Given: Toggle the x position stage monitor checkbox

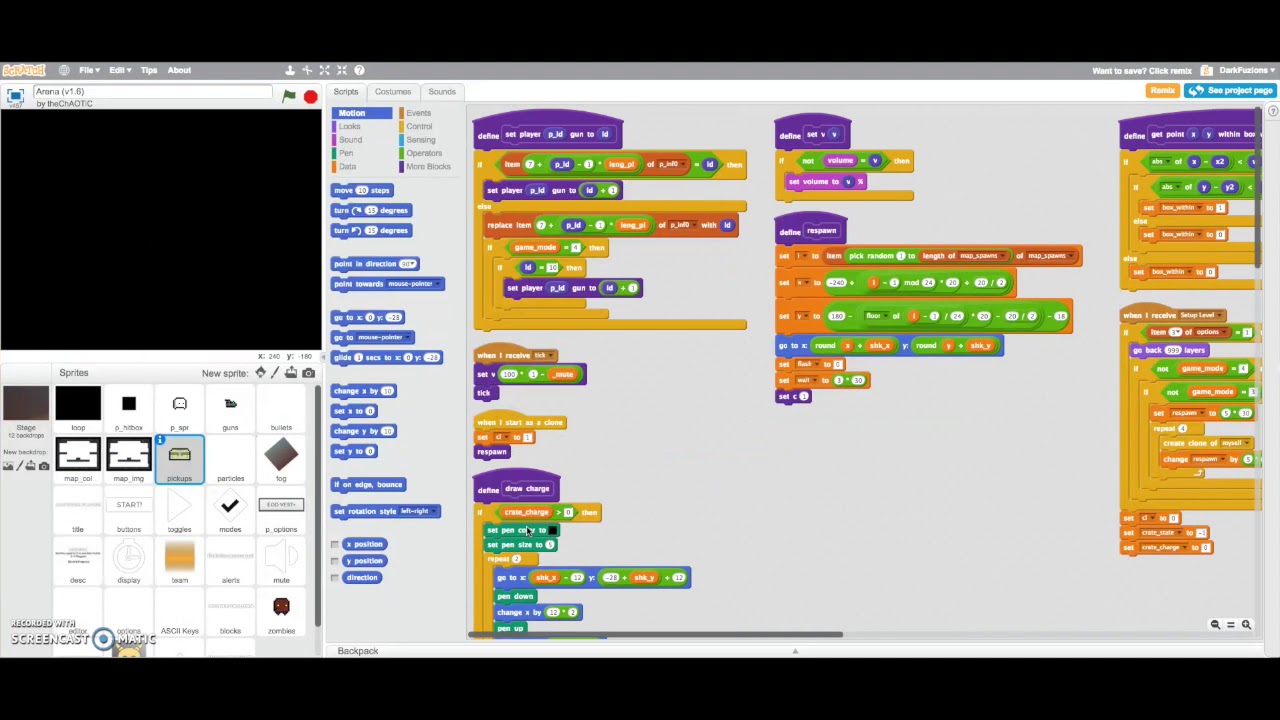Looking at the screenshot, I should [x=334, y=544].
